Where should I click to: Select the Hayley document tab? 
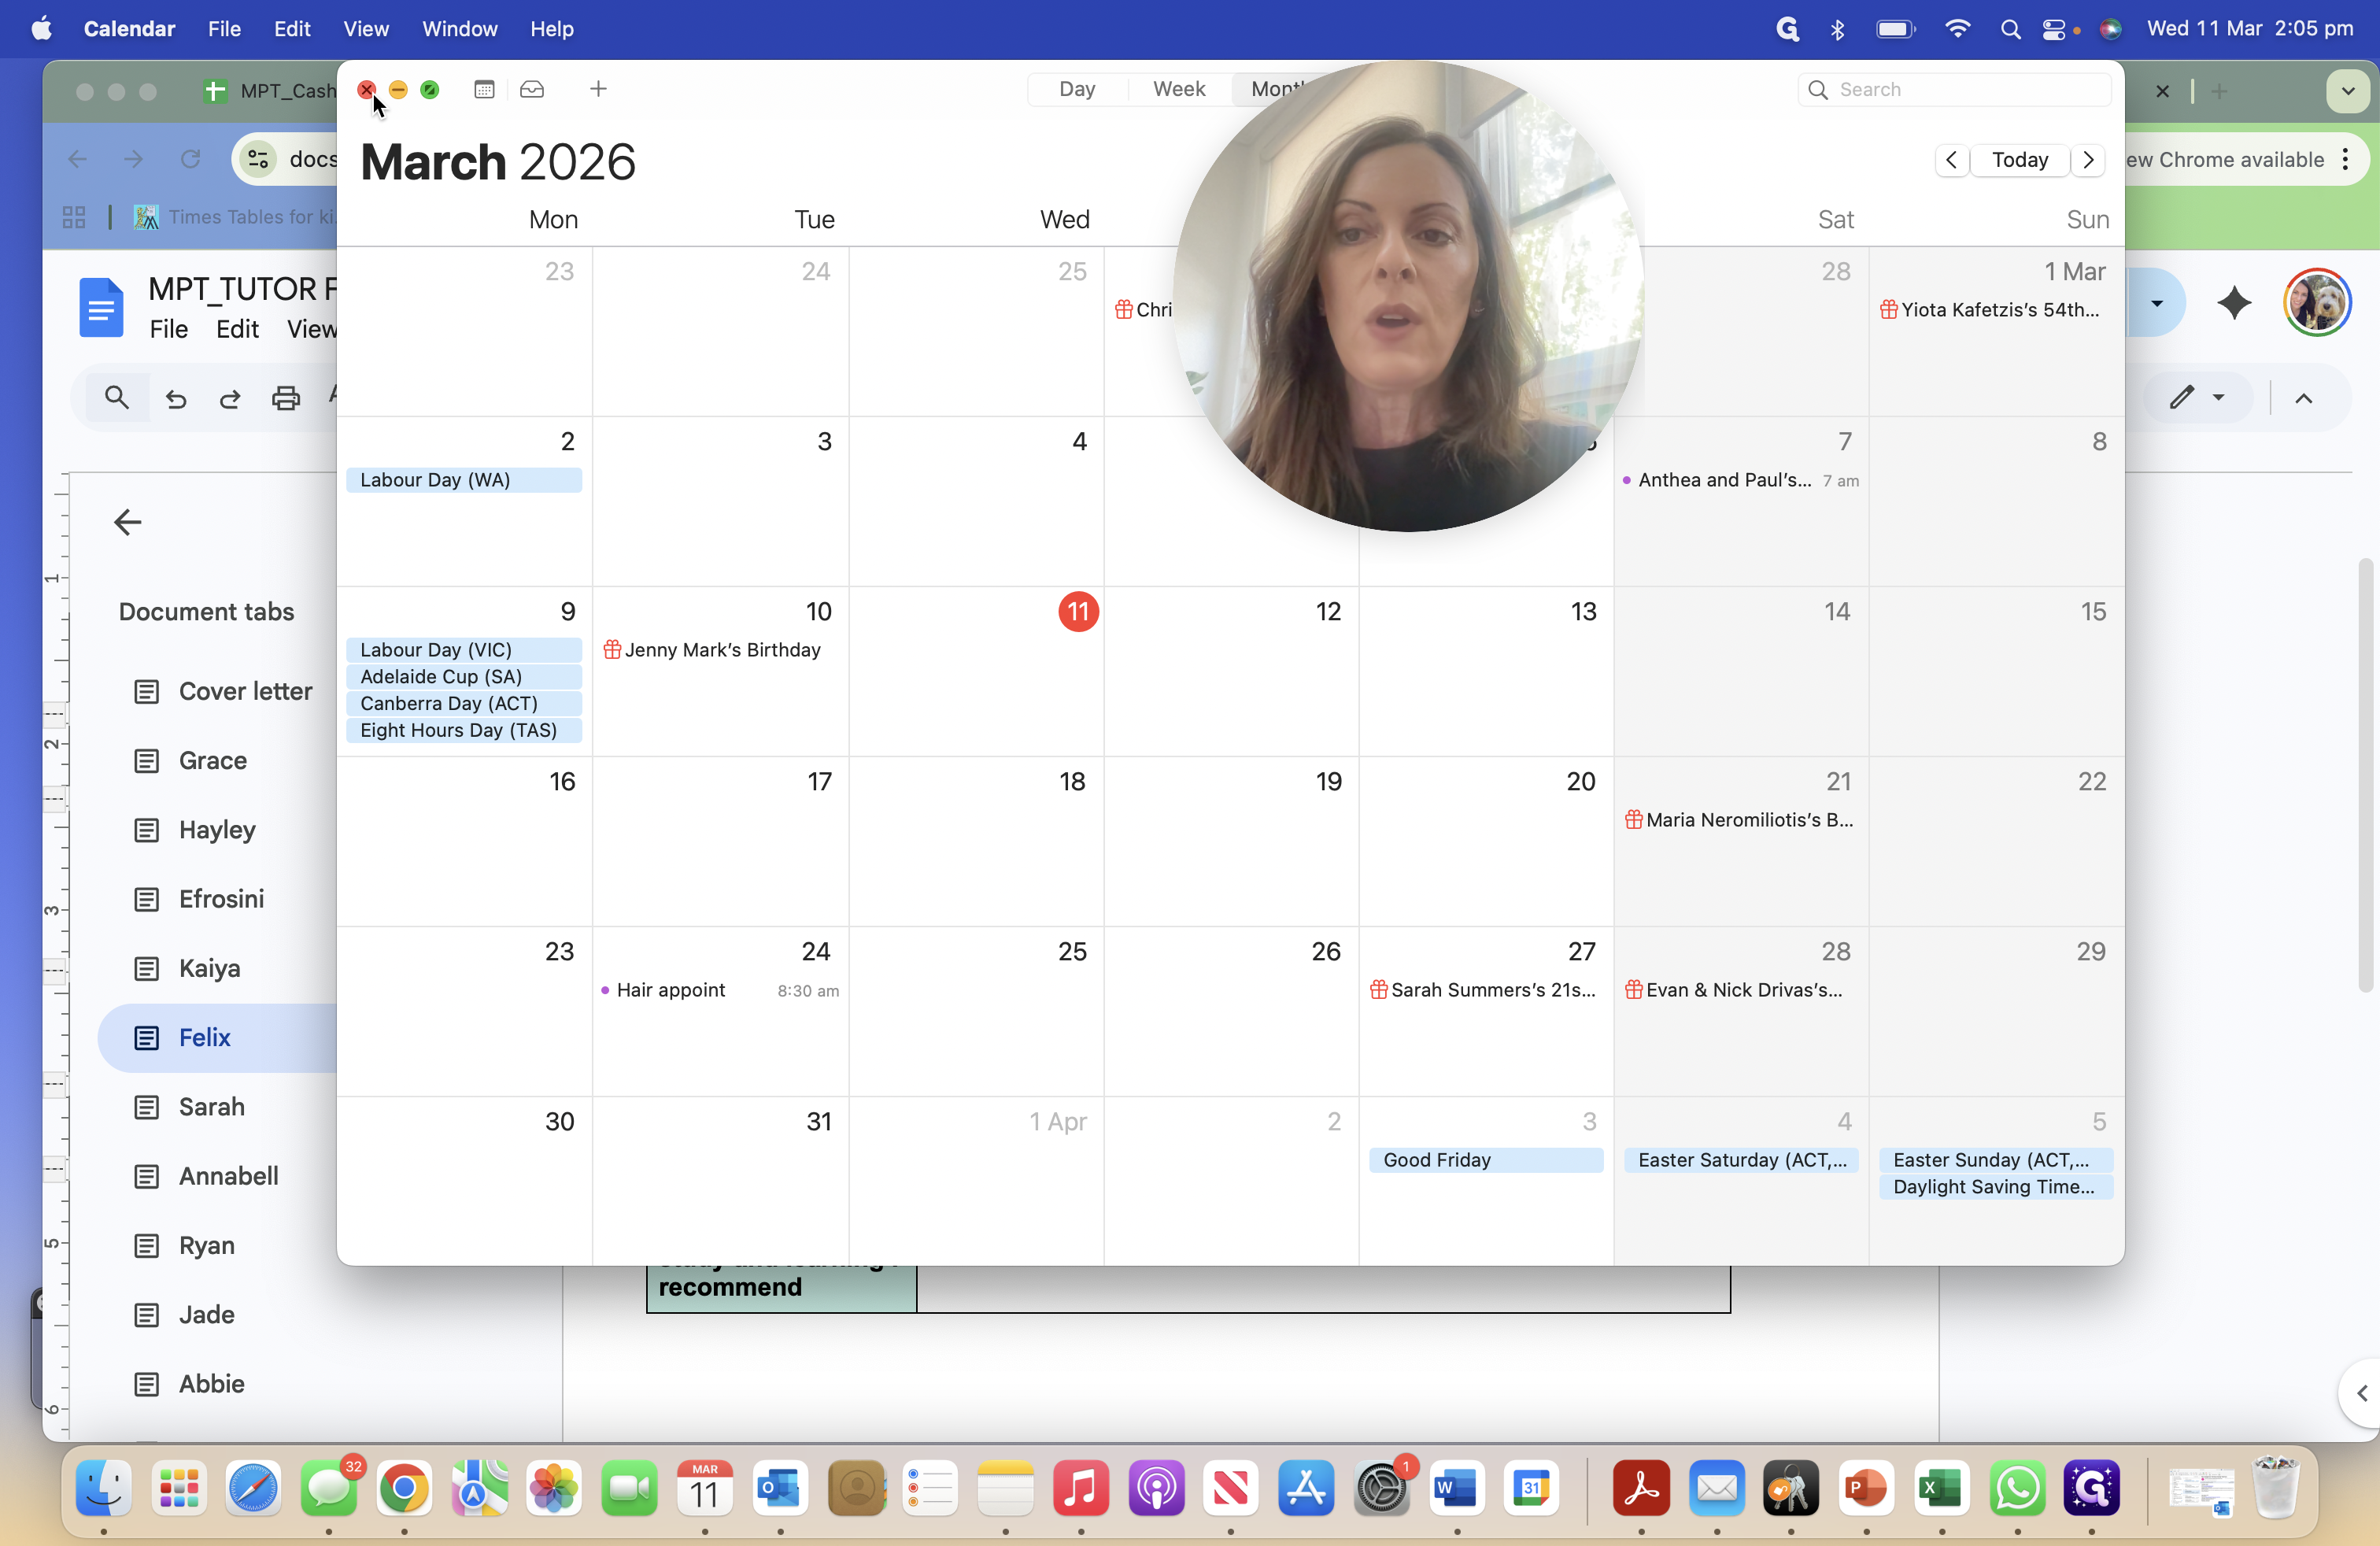click(217, 830)
